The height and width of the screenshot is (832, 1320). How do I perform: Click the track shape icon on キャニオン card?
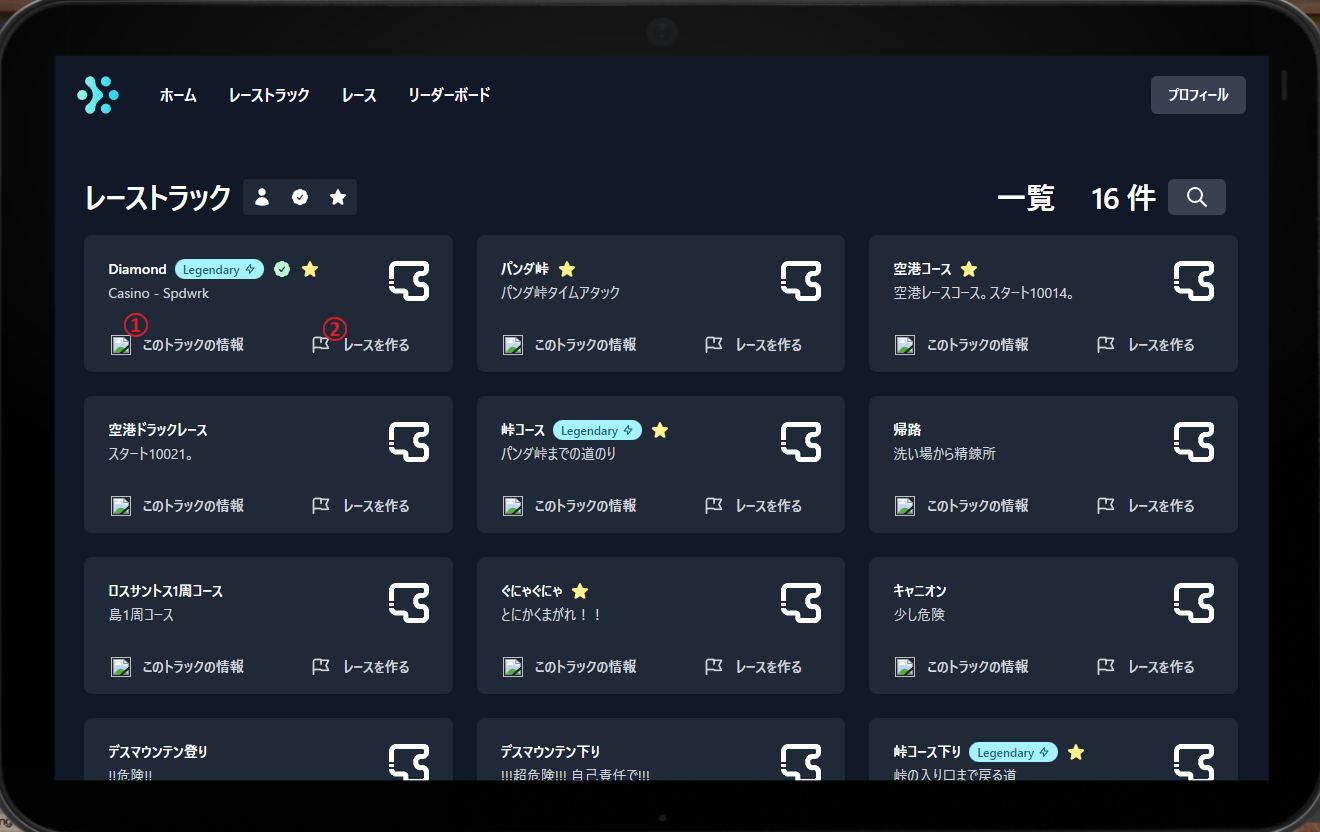(1194, 603)
